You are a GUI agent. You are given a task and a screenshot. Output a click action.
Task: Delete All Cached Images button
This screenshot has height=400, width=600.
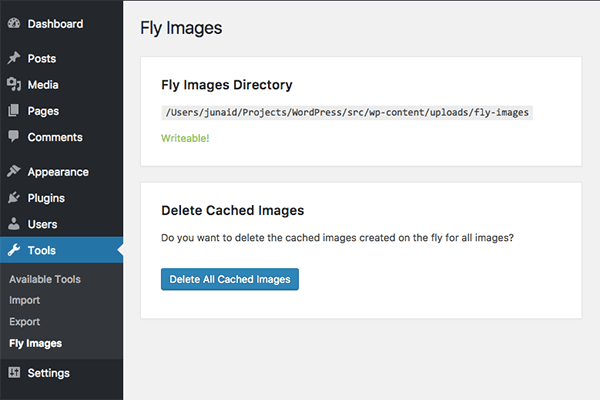(230, 279)
